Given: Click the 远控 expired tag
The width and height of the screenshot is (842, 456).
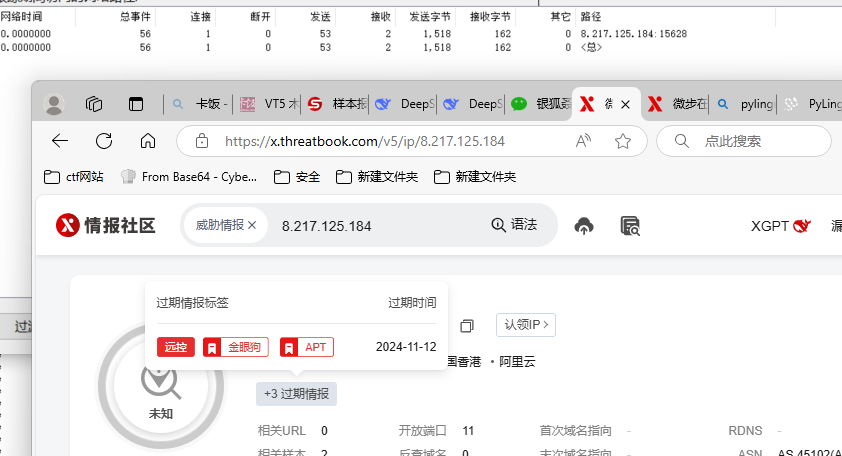Looking at the screenshot, I should 176,347.
